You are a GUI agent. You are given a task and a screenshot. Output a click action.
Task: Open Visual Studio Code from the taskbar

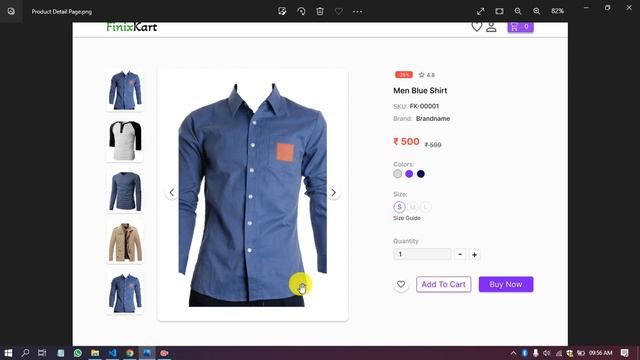coord(113,353)
